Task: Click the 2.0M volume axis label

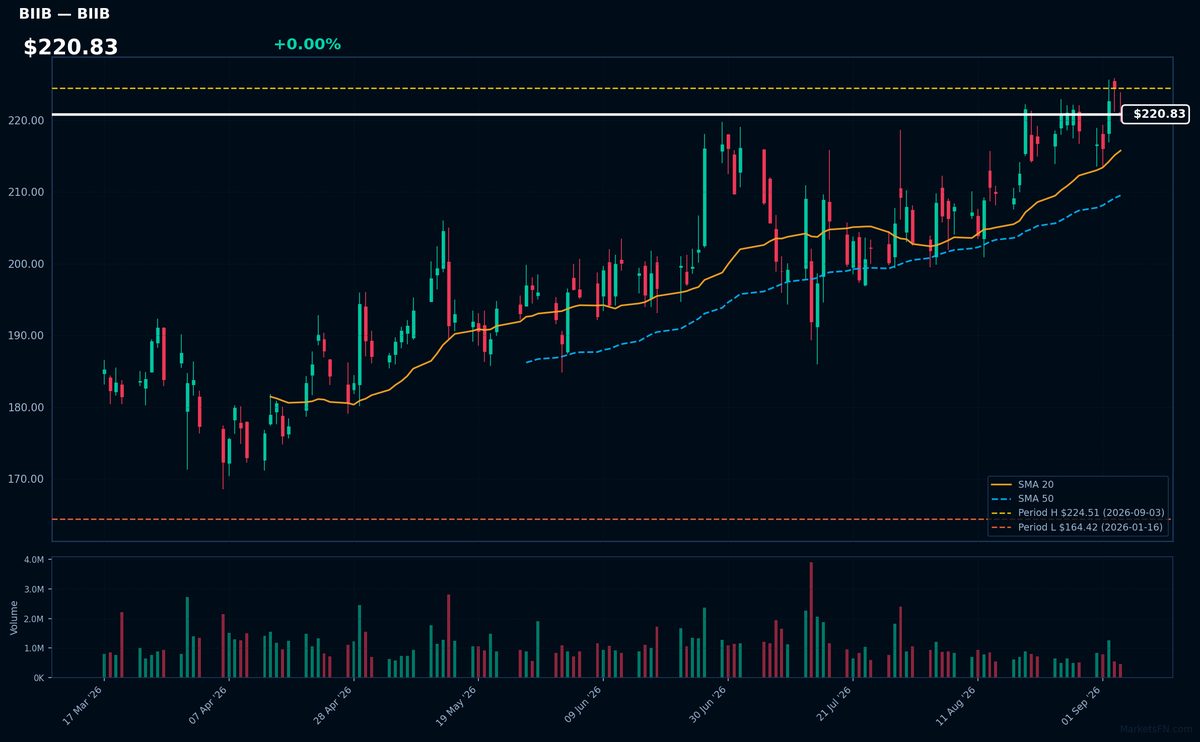Action: pyautogui.click(x=34, y=619)
